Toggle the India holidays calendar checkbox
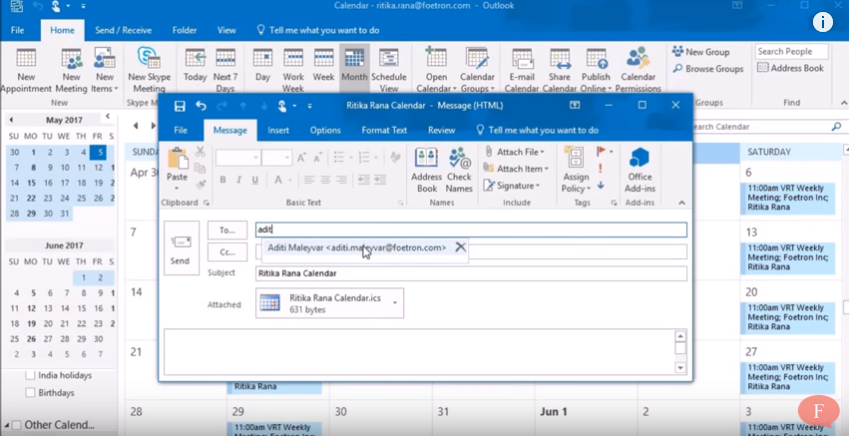849x436 pixels. coord(30,375)
